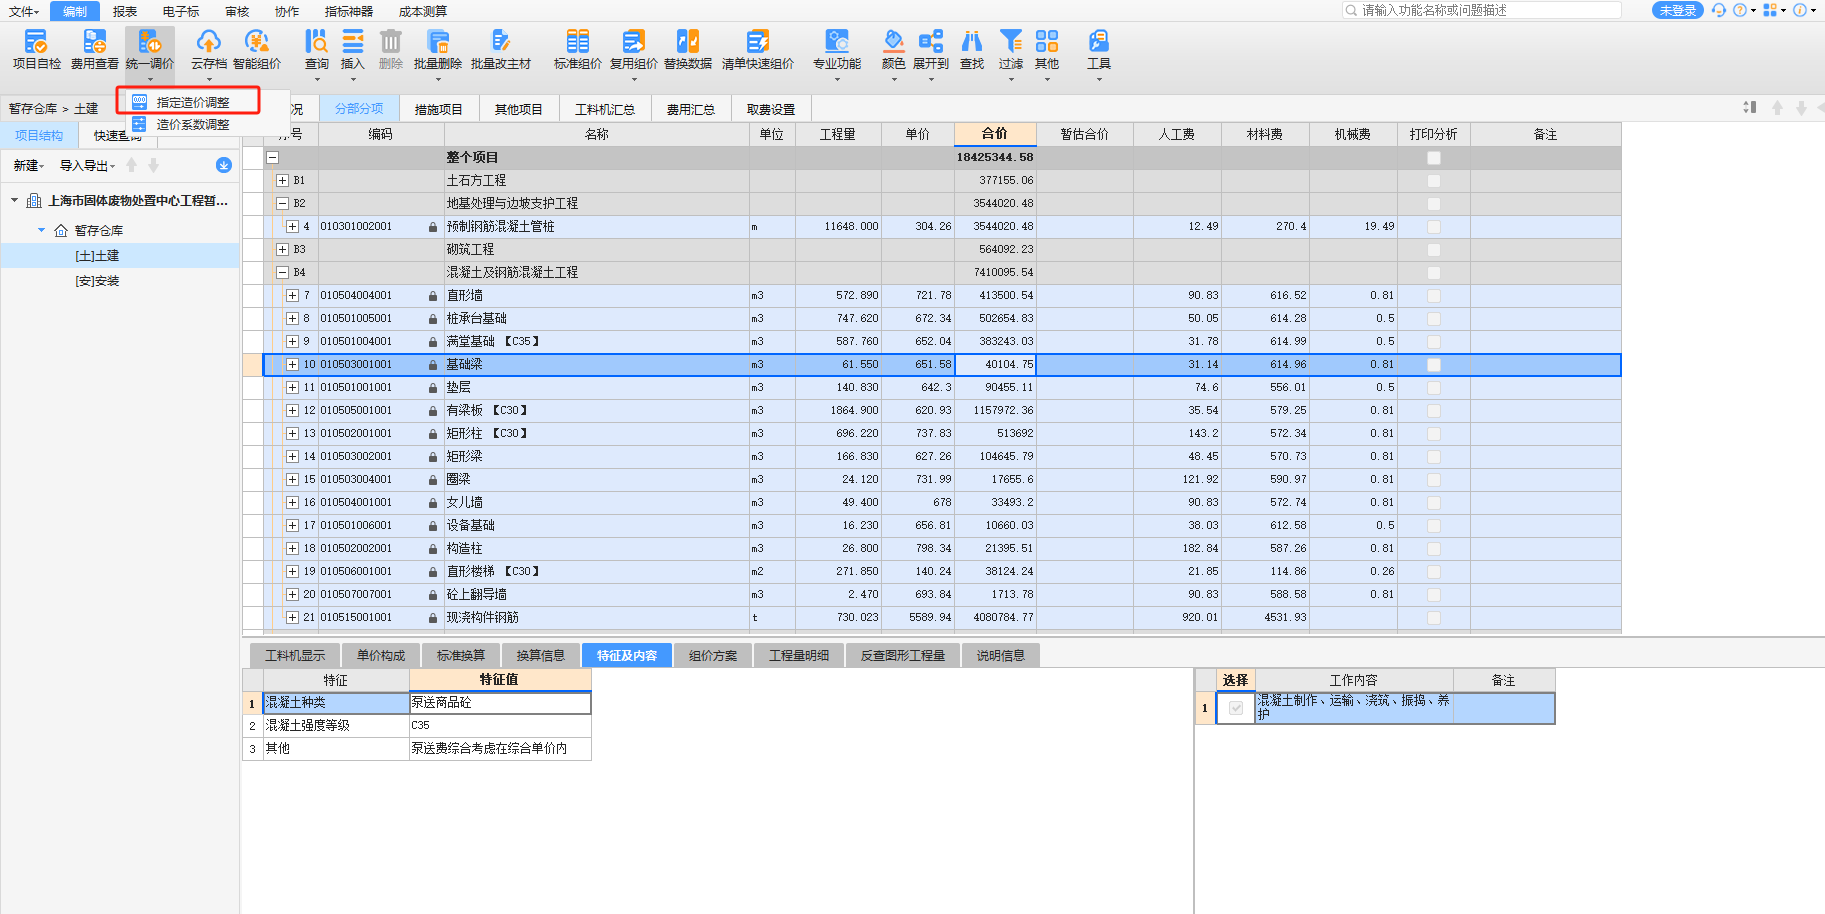
Task: Expand row 10 基础梁 item
Action: pos(292,365)
